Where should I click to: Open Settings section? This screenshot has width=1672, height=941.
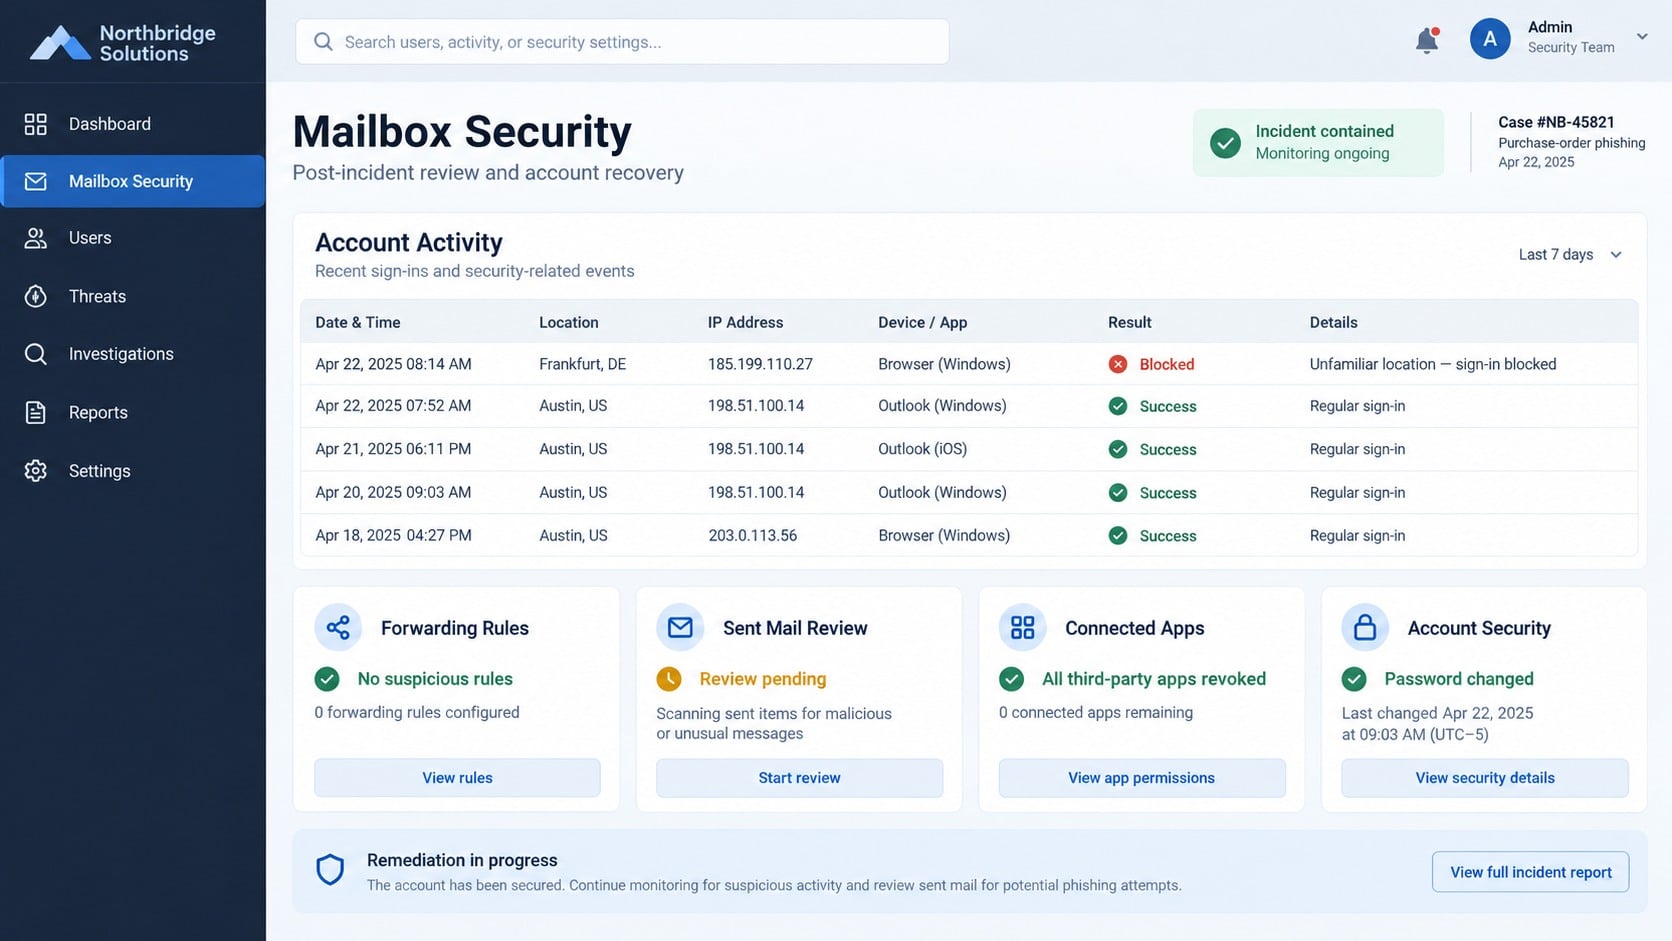pyautogui.click(x=133, y=471)
